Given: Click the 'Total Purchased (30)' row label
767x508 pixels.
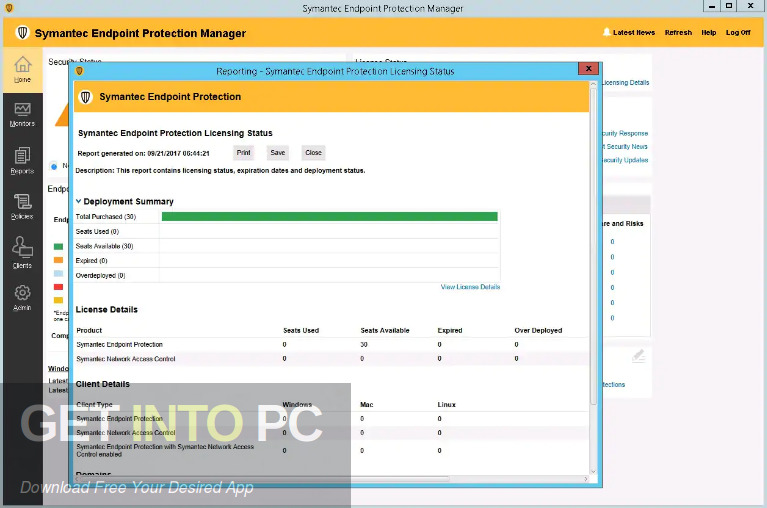Looking at the screenshot, I should [106, 217].
